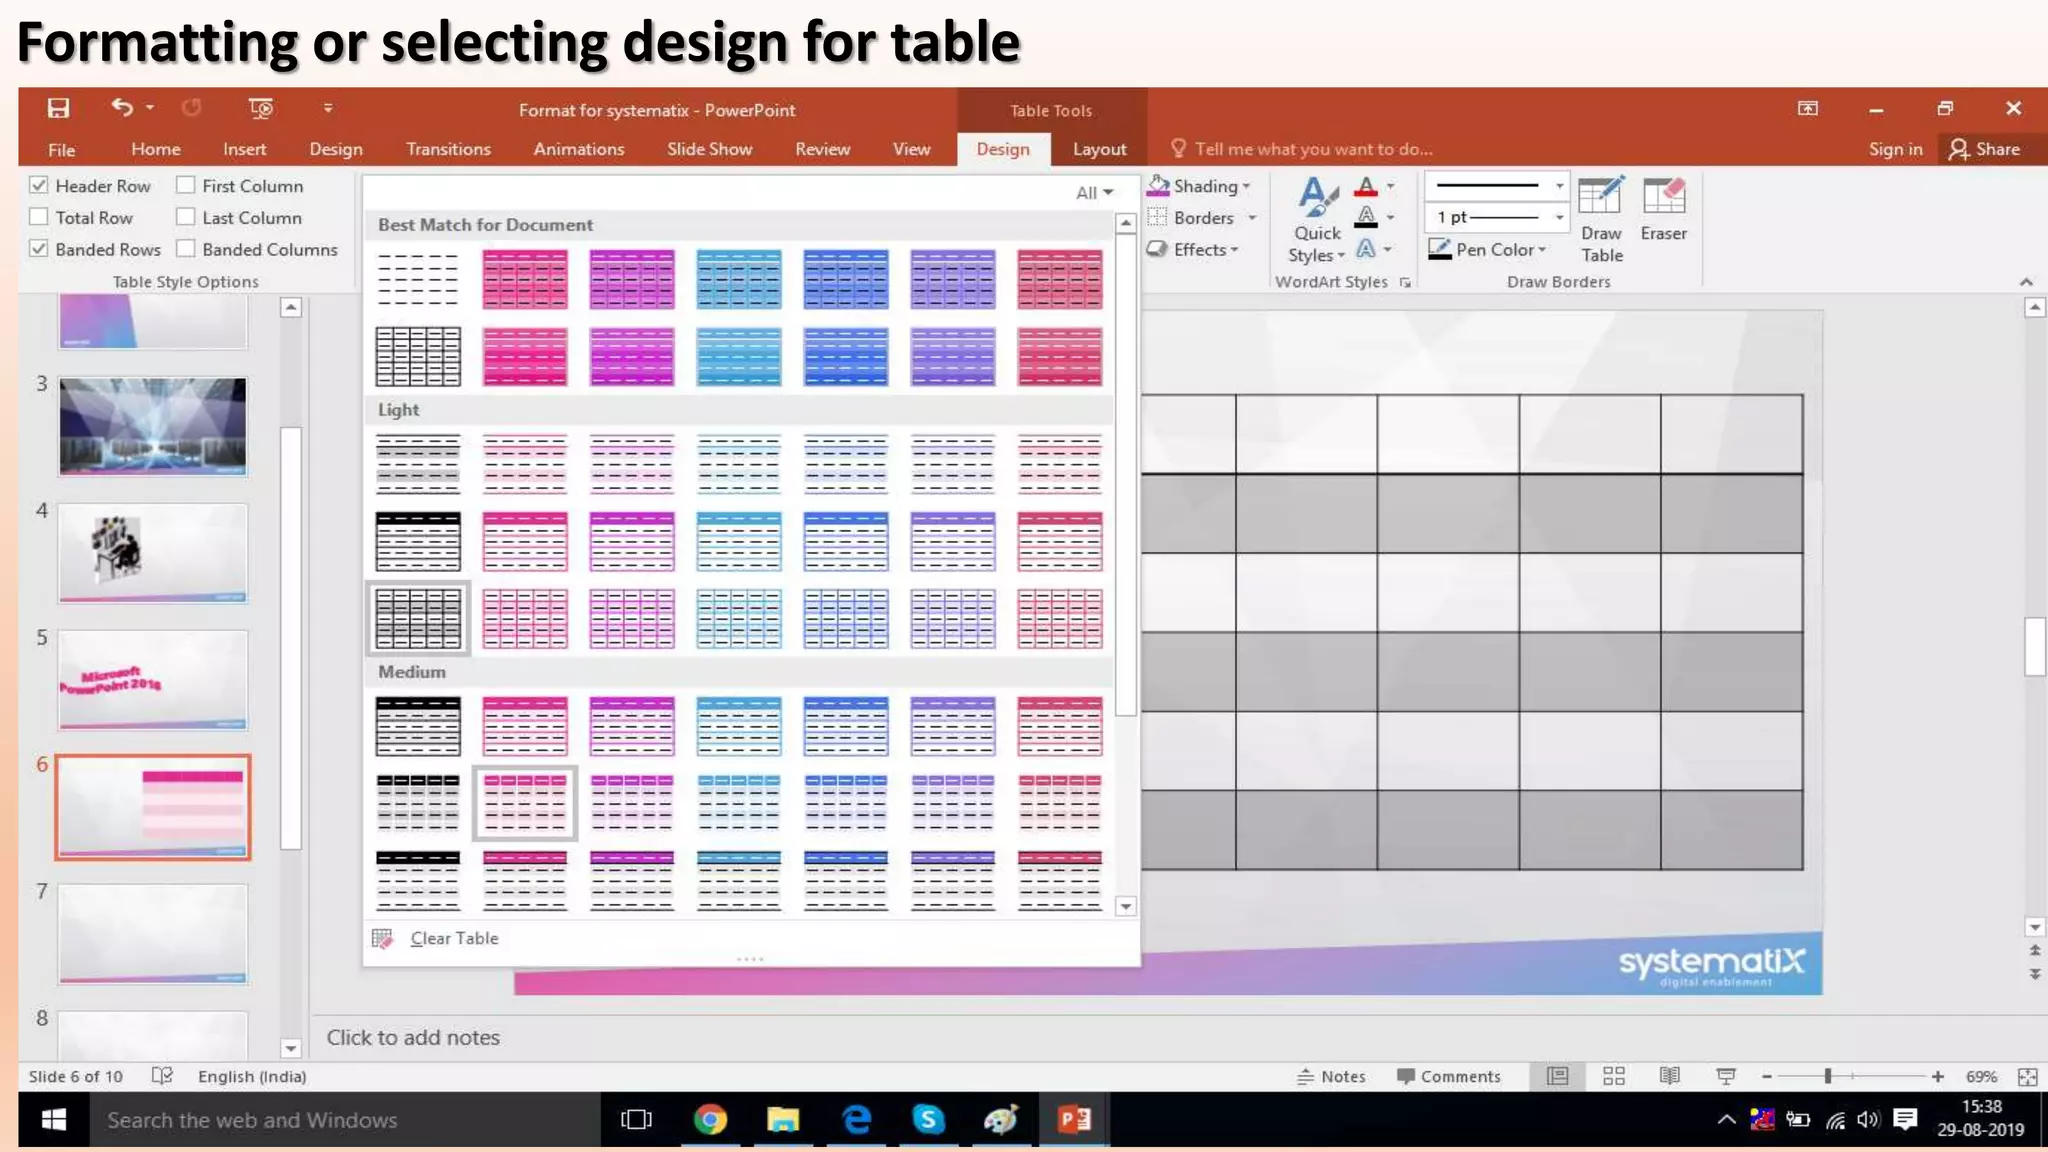Open Microsoft Edge from the taskbar
The image size is (2048, 1152).
tap(856, 1119)
